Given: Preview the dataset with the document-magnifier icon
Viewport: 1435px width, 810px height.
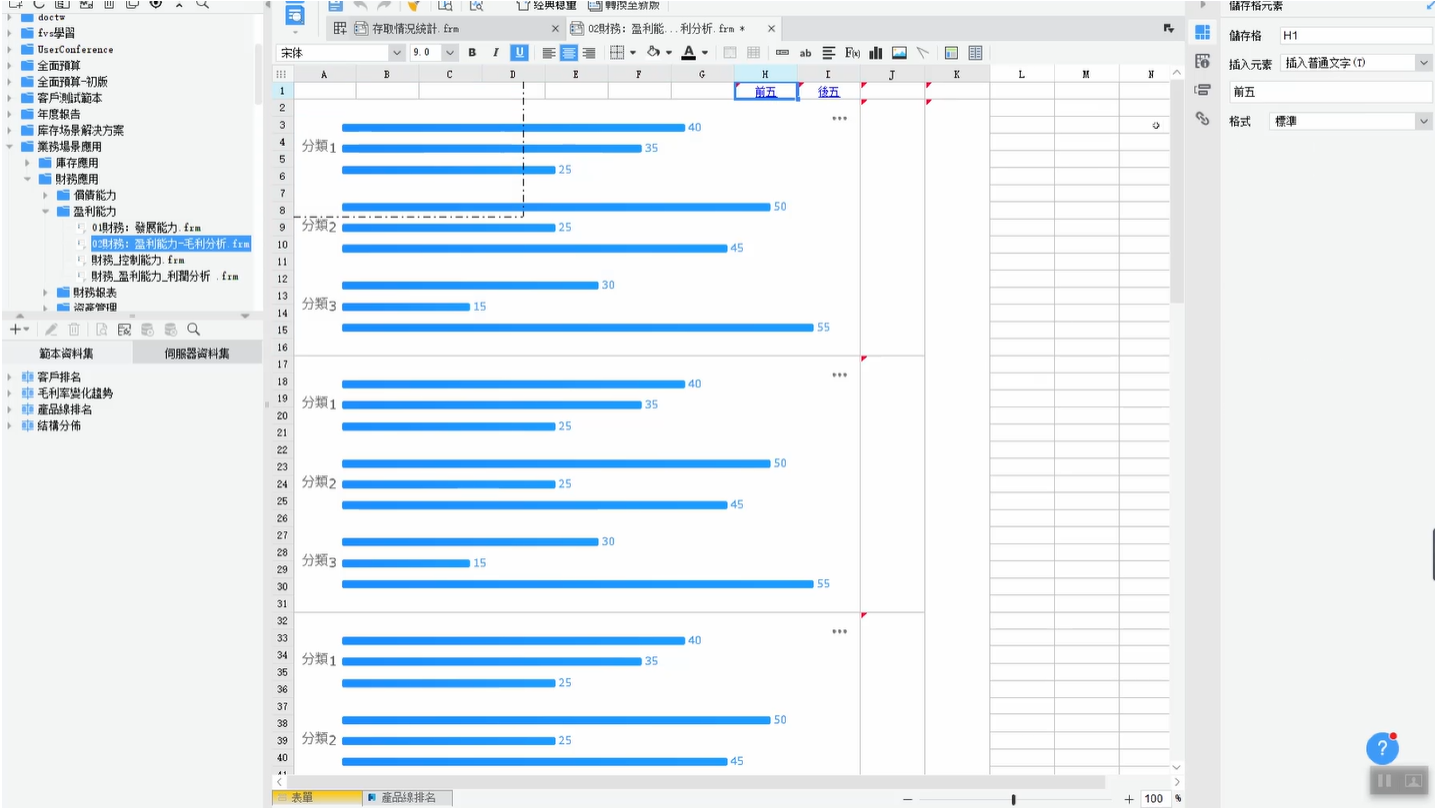Looking at the screenshot, I should pyautogui.click(x=101, y=329).
